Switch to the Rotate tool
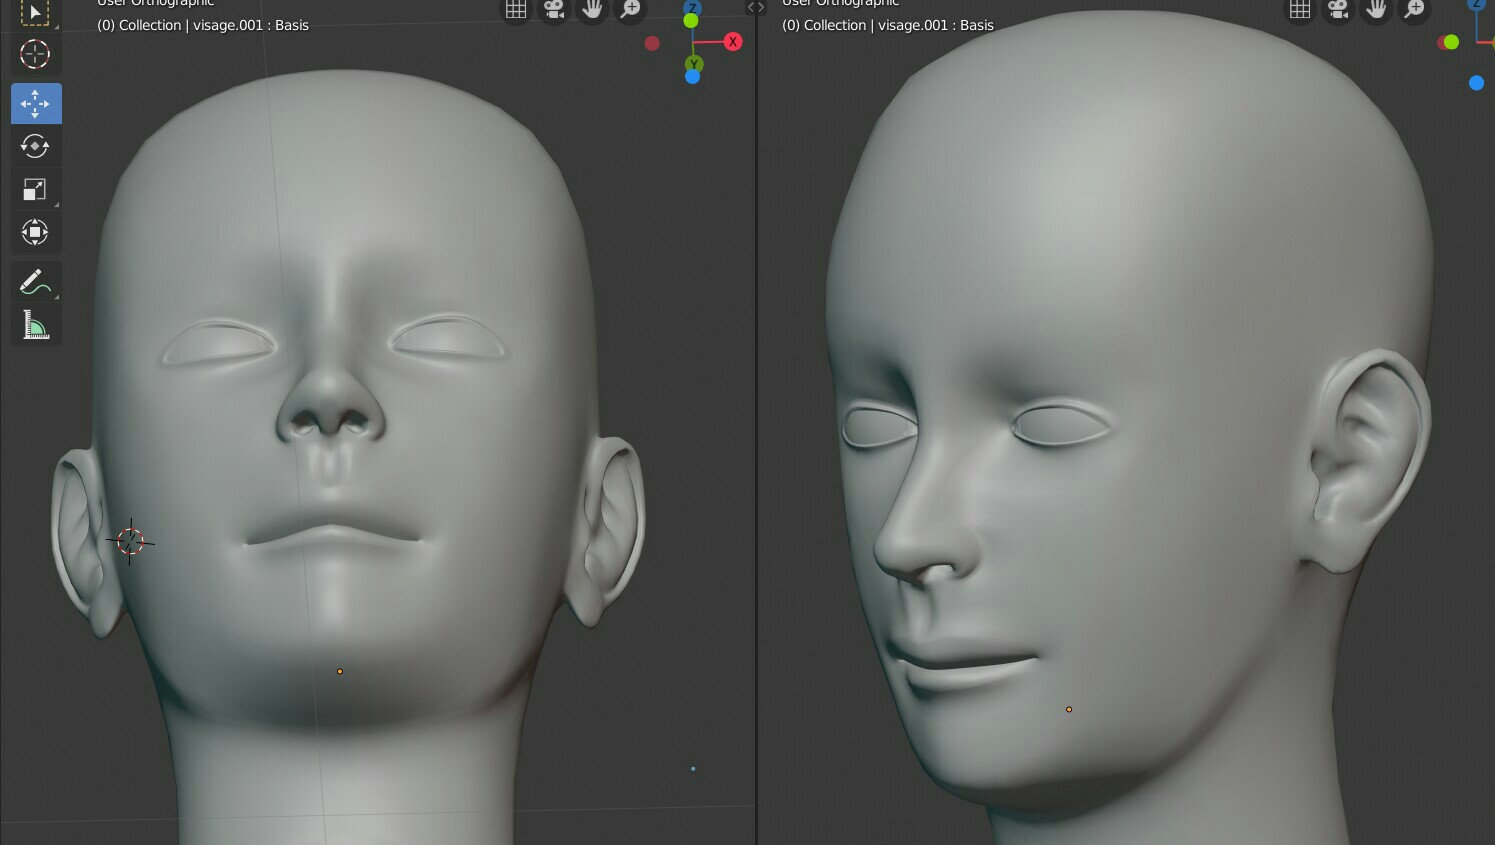The height and width of the screenshot is (845, 1495). tap(35, 146)
